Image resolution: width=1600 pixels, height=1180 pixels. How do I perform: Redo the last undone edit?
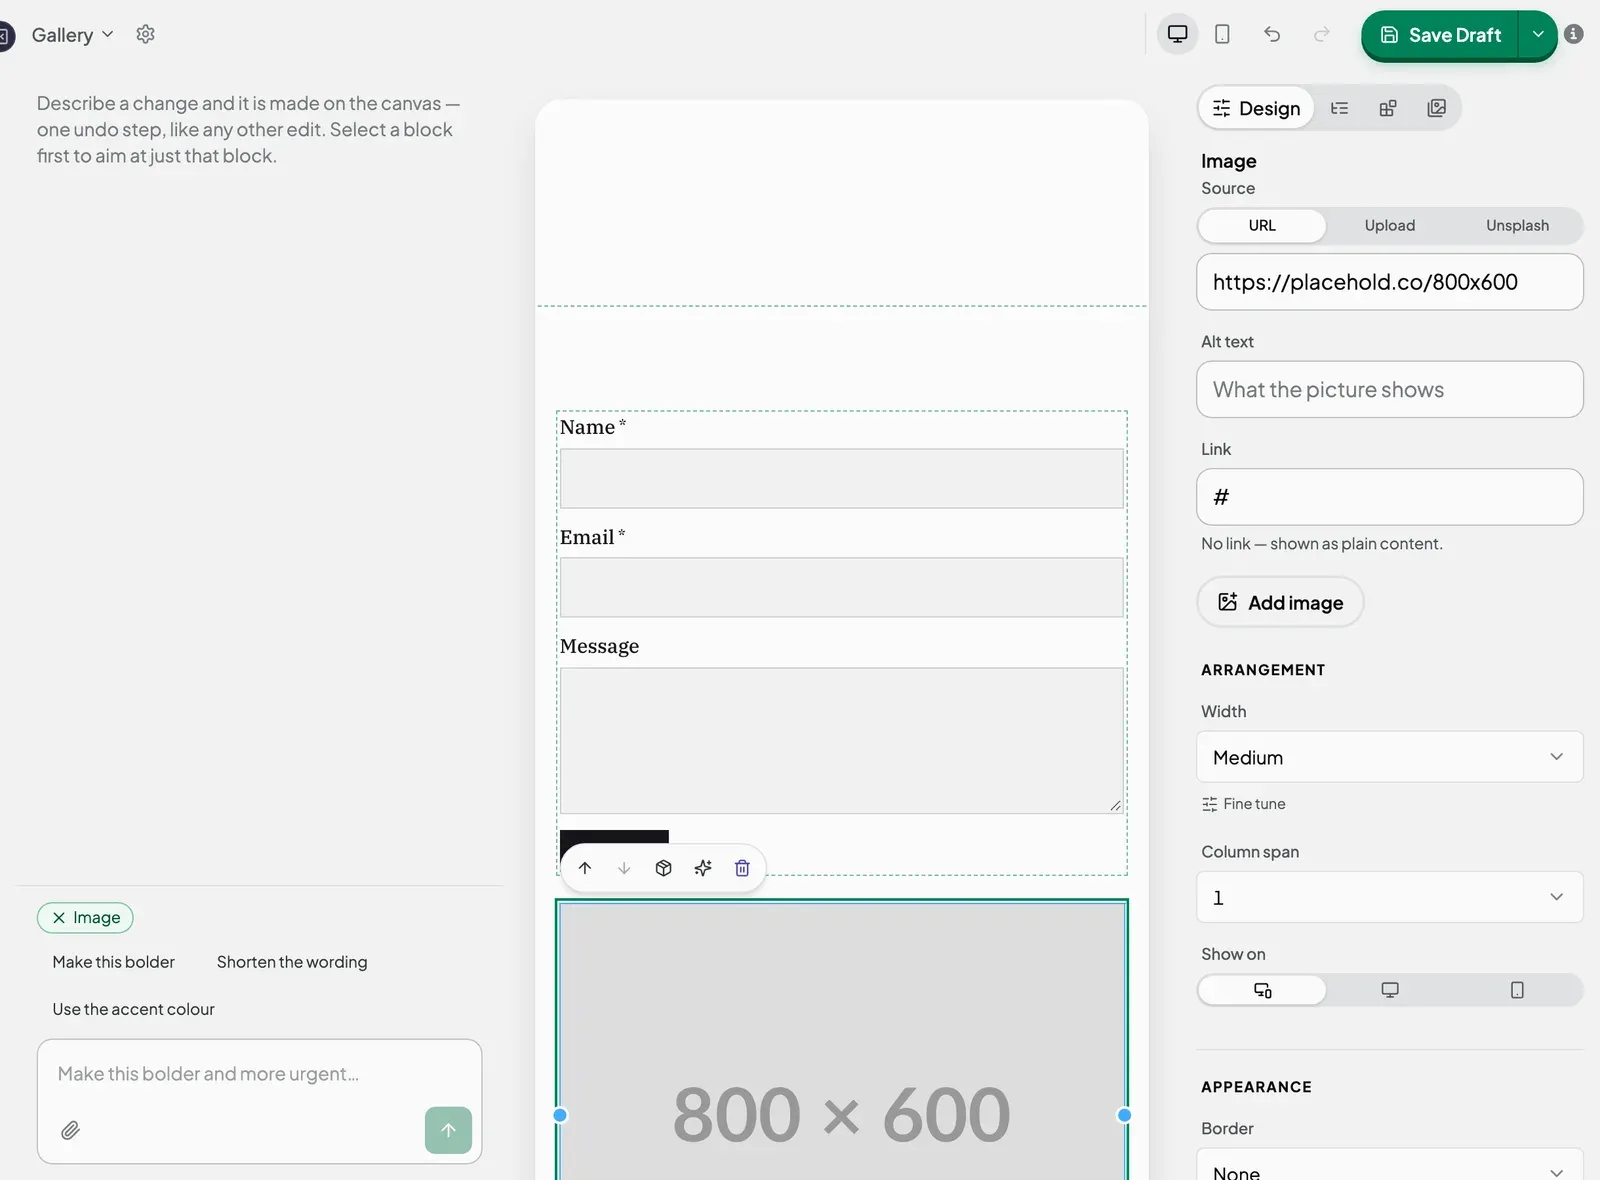pyautogui.click(x=1322, y=34)
